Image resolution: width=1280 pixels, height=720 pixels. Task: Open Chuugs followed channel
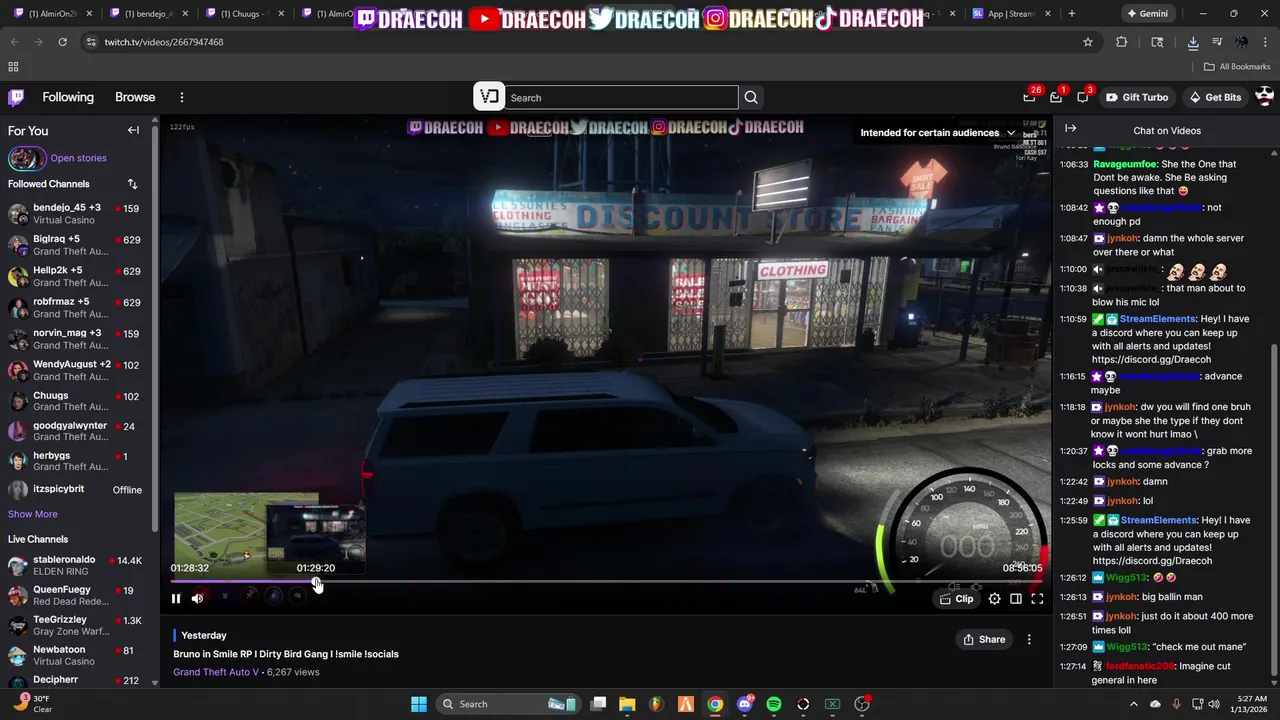click(77, 401)
